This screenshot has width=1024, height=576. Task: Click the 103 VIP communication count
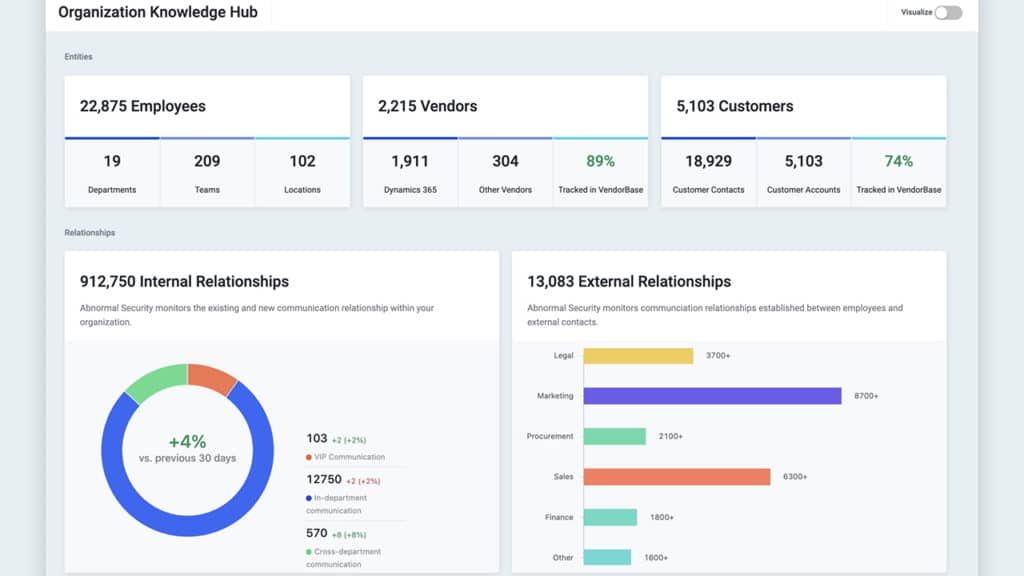coord(317,438)
